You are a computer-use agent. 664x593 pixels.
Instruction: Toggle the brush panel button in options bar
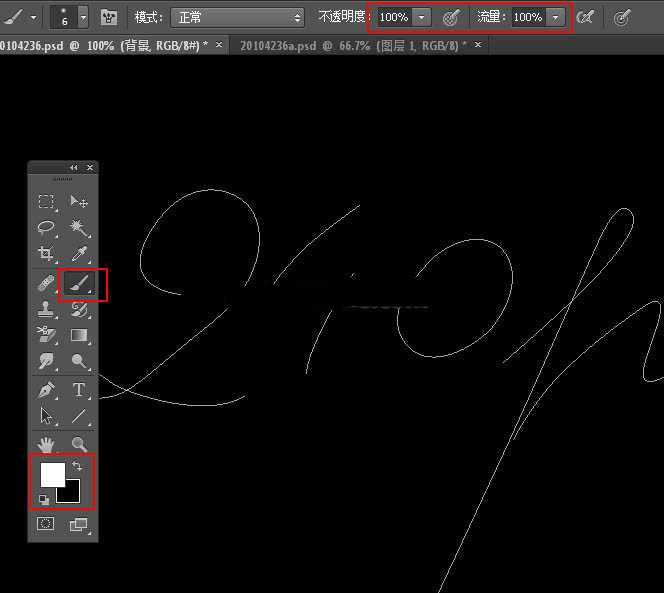[109, 17]
